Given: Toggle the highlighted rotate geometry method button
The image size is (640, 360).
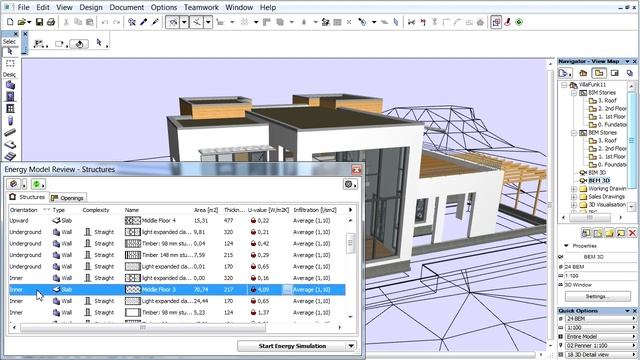Looking at the screenshot, I should tap(79, 44).
